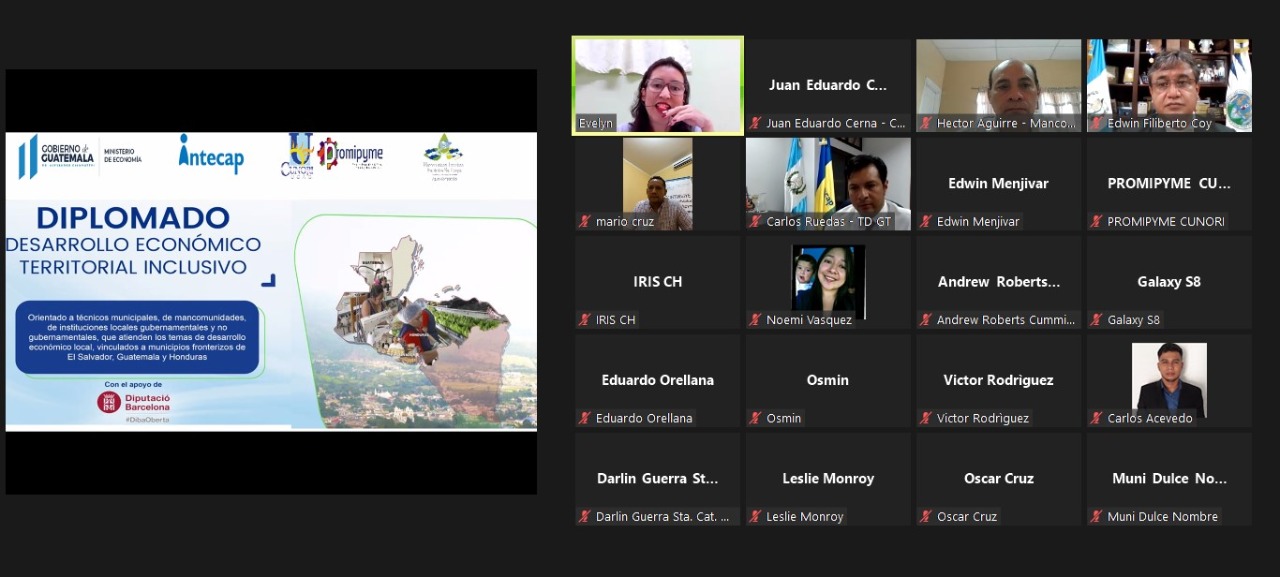Click the muted mic icon next to Galaxy S8 label
This screenshot has height=577, width=1280.
click(1097, 320)
